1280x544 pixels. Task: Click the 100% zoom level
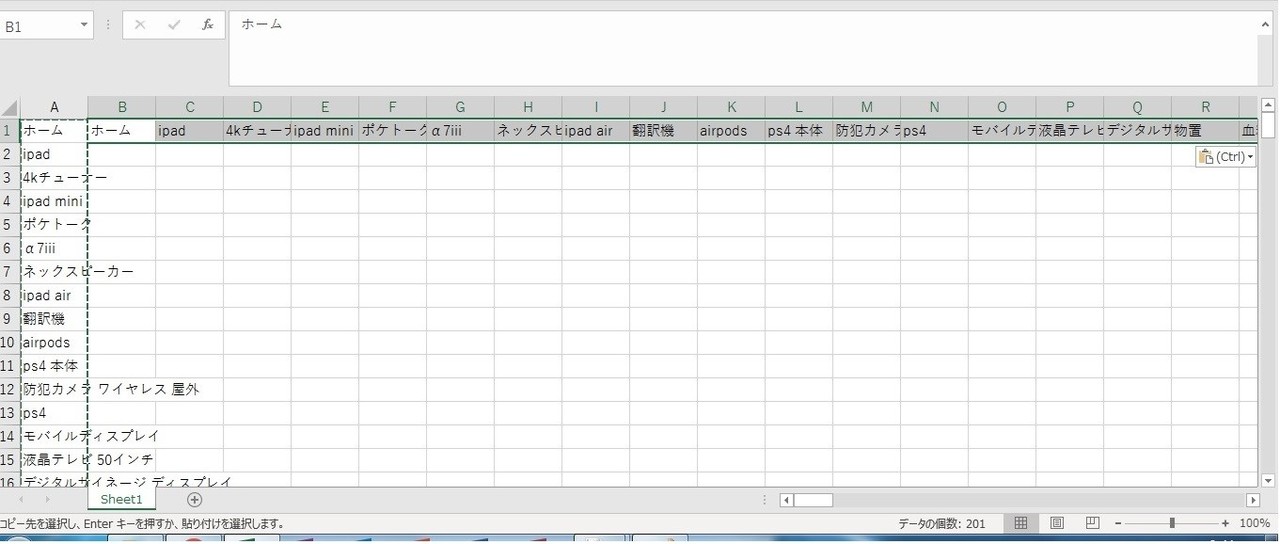1254,523
